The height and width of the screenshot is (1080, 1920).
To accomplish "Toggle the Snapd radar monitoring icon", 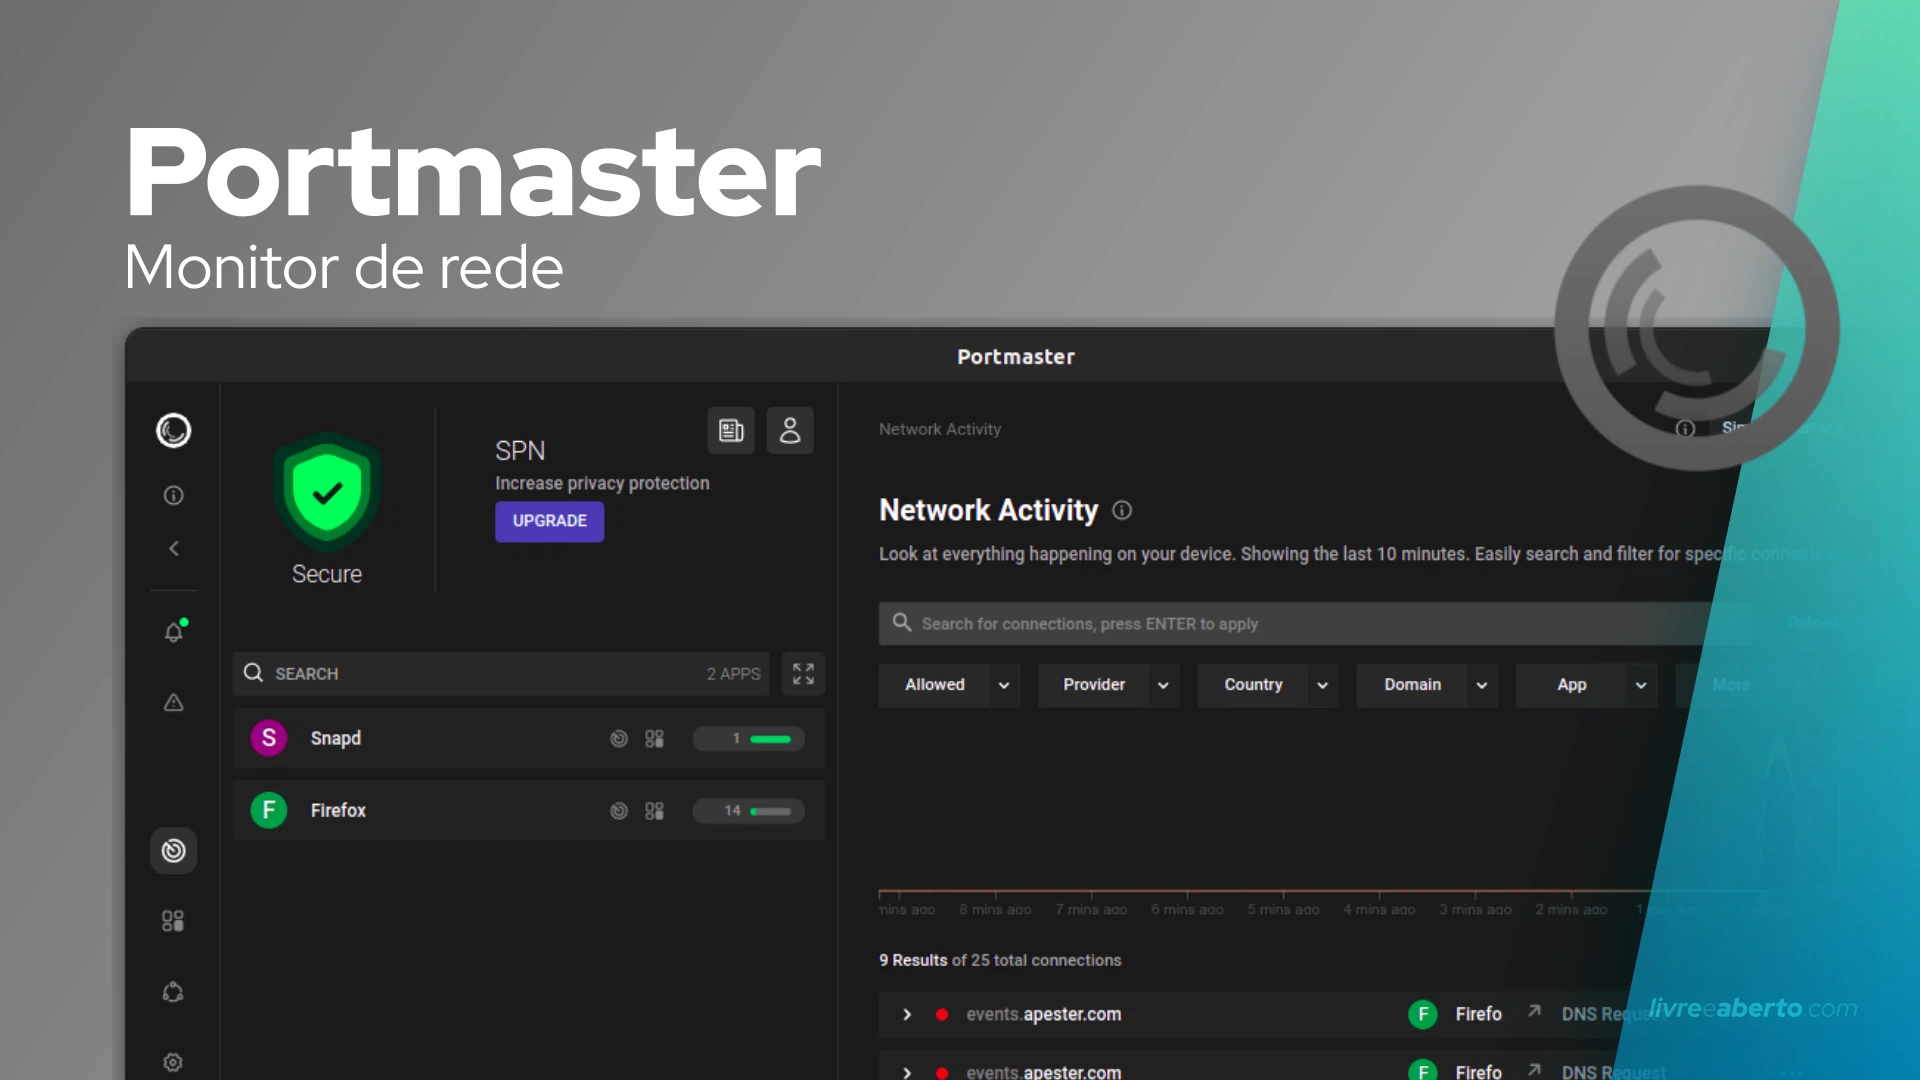I will (x=619, y=738).
